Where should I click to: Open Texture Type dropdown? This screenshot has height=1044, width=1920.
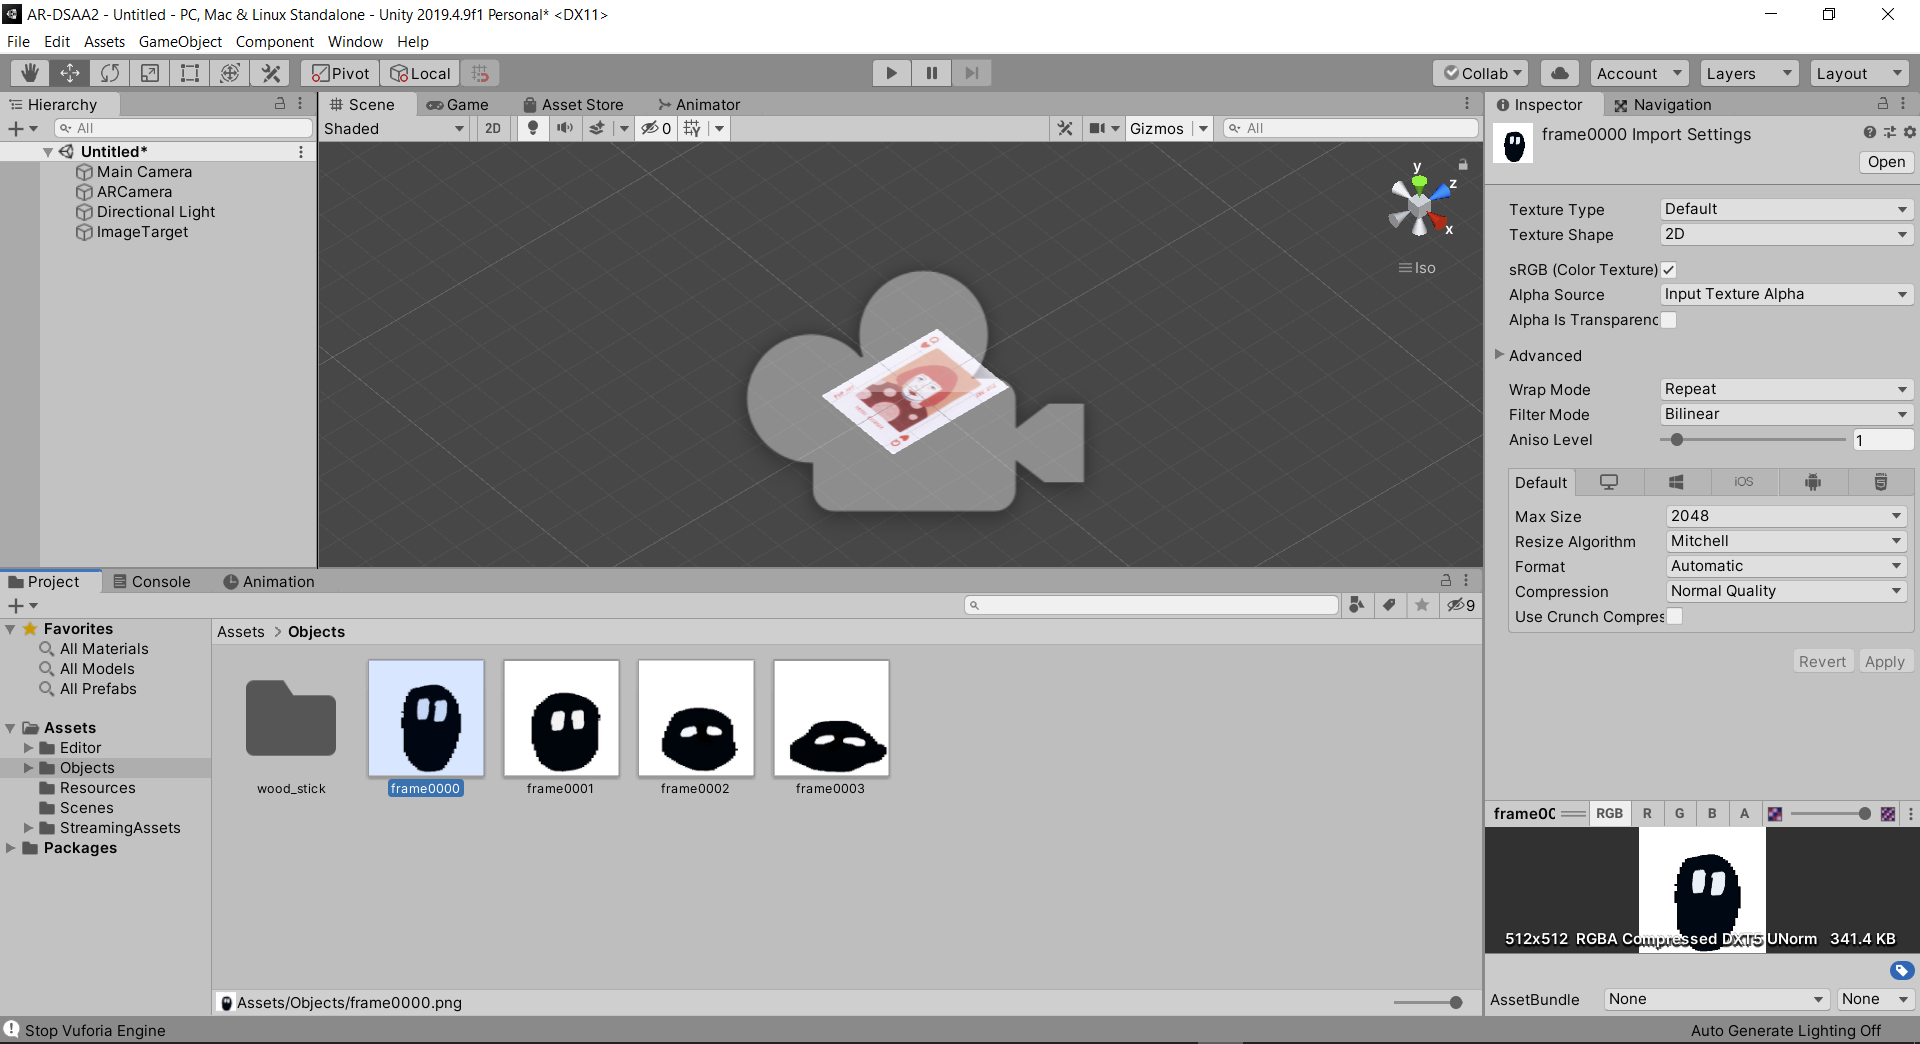(x=1786, y=209)
